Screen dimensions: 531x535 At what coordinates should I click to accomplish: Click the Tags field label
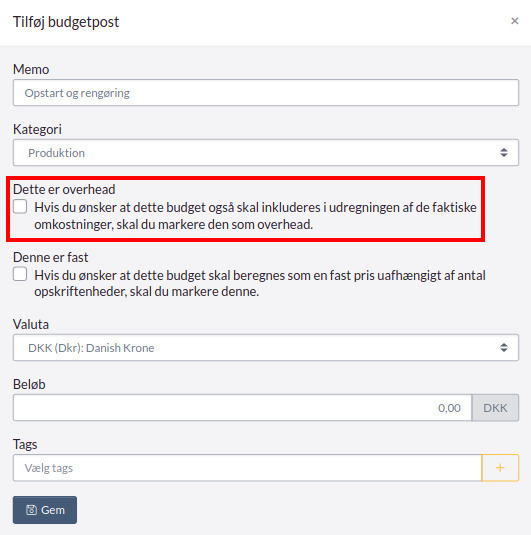click(x=25, y=445)
